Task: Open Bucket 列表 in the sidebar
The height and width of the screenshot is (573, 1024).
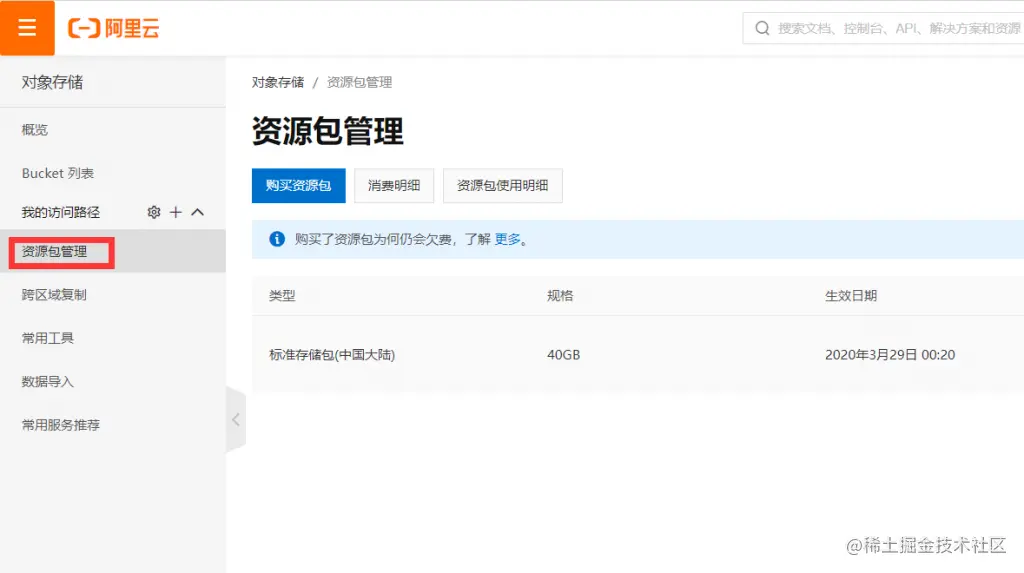Action: click(x=57, y=173)
